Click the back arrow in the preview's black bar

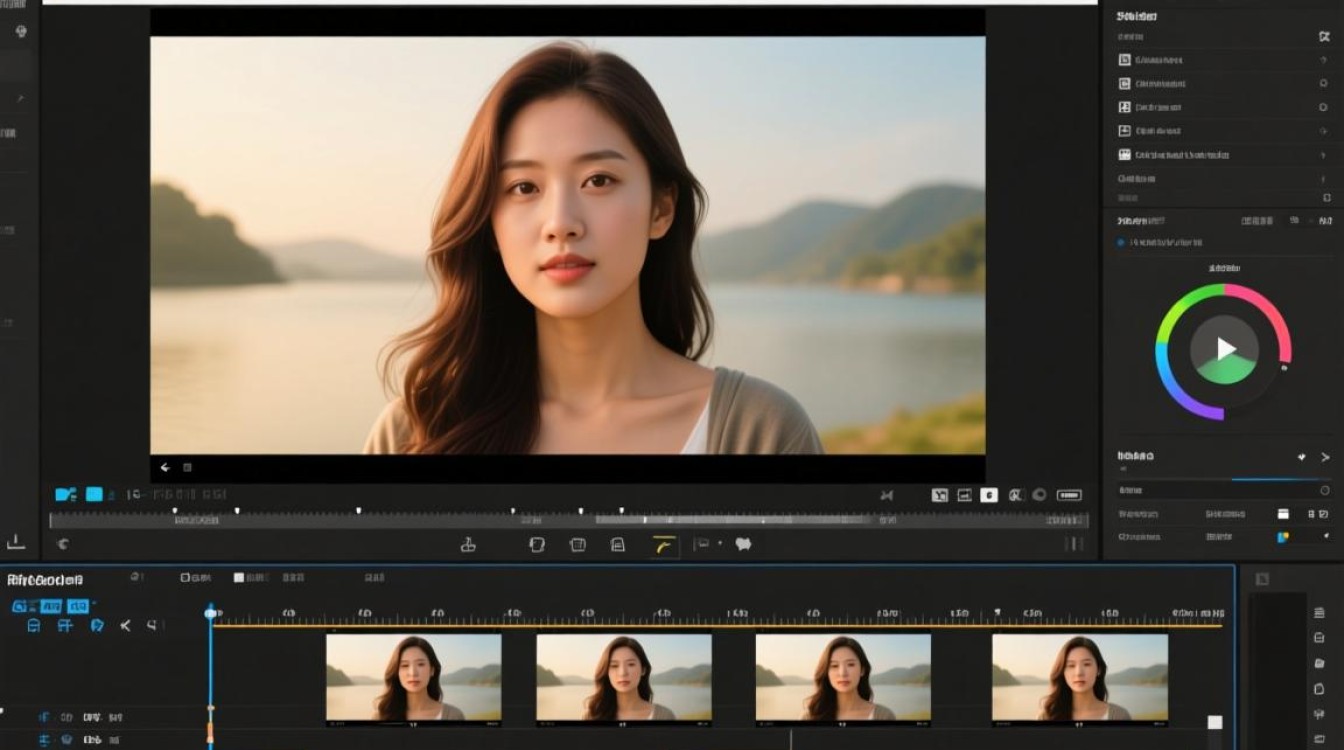(x=165, y=467)
